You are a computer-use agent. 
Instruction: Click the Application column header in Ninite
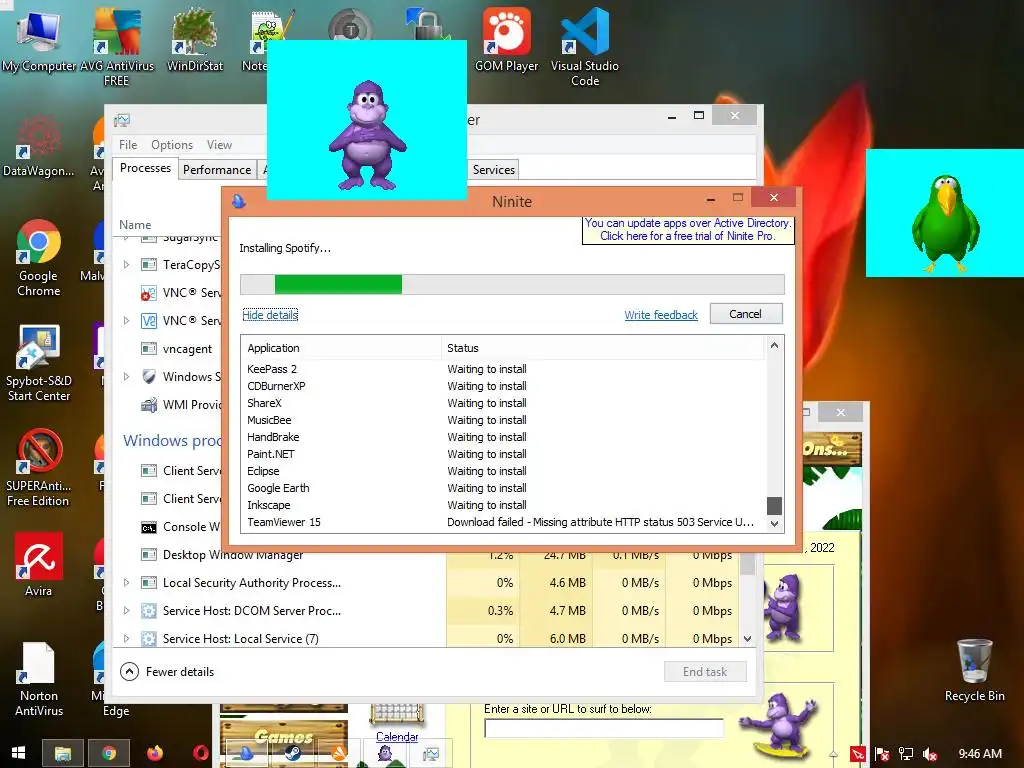[x=342, y=348]
